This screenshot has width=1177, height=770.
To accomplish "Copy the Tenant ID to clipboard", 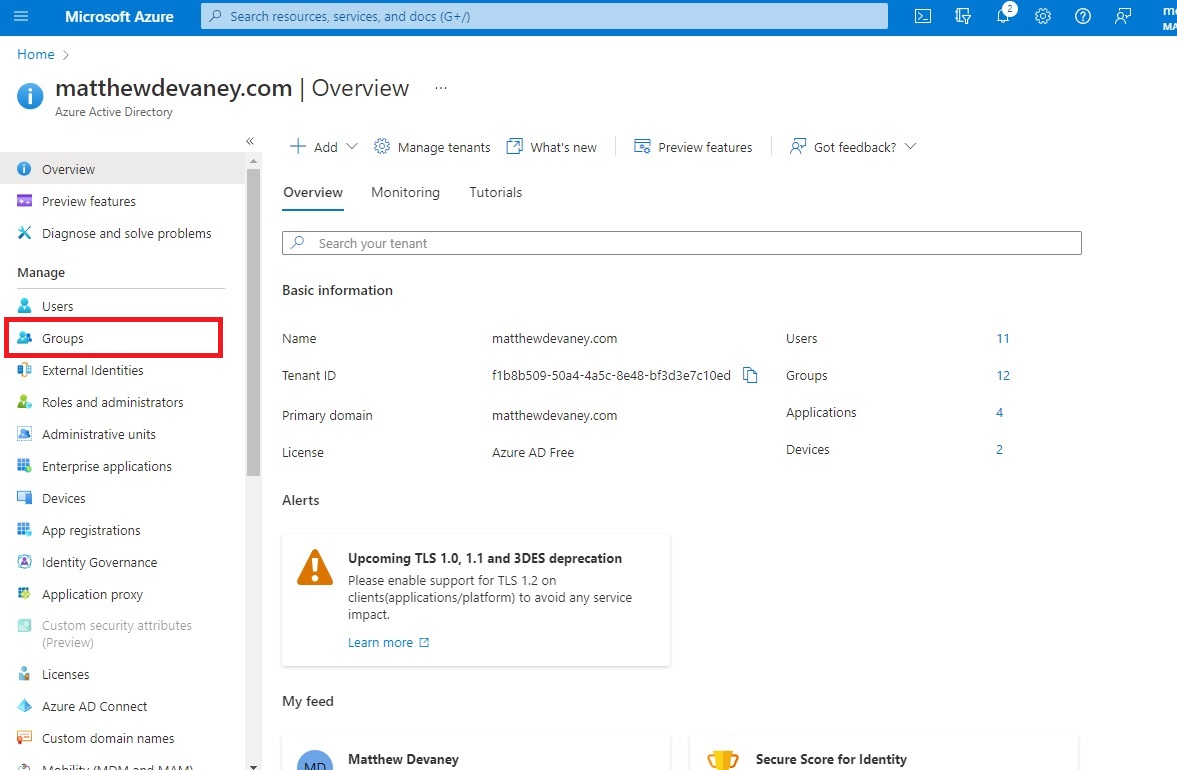I will coord(750,376).
